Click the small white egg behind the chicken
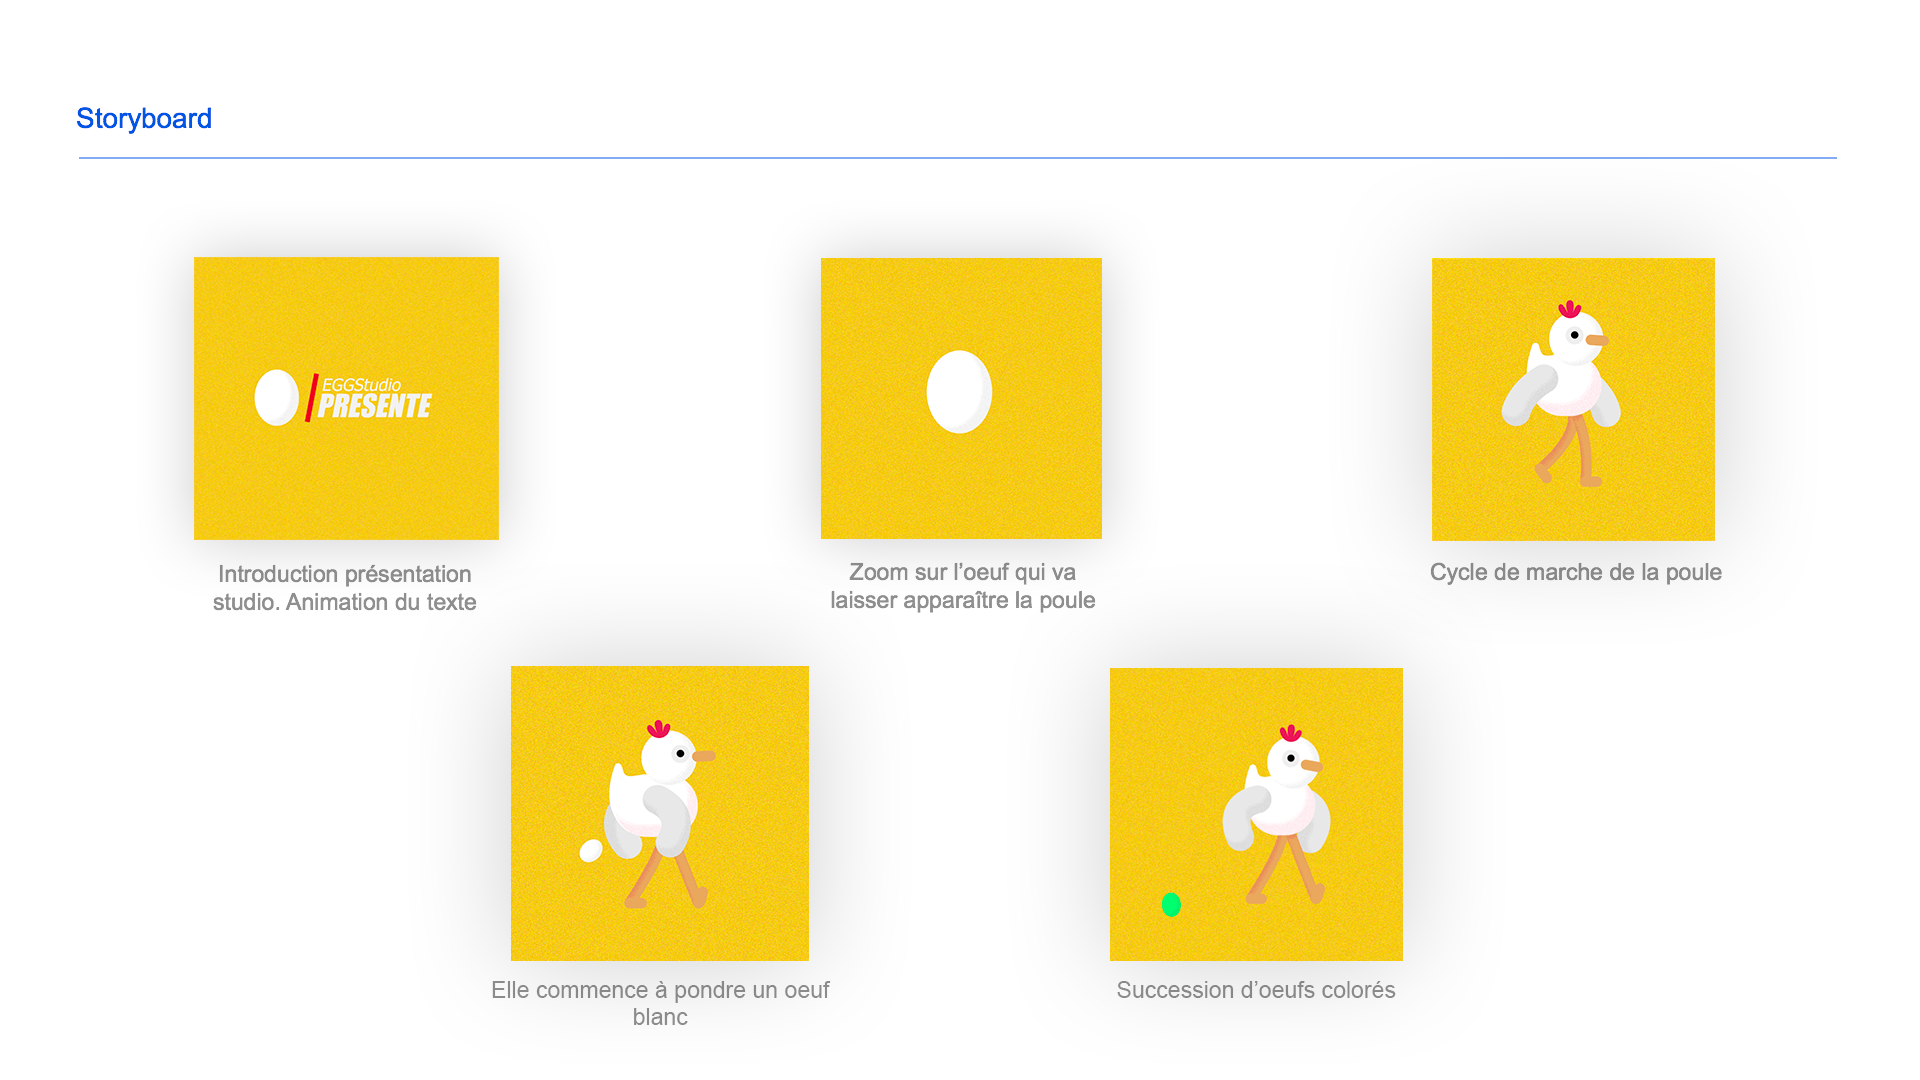The height and width of the screenshot is (1080, 1920). point(591,851)
